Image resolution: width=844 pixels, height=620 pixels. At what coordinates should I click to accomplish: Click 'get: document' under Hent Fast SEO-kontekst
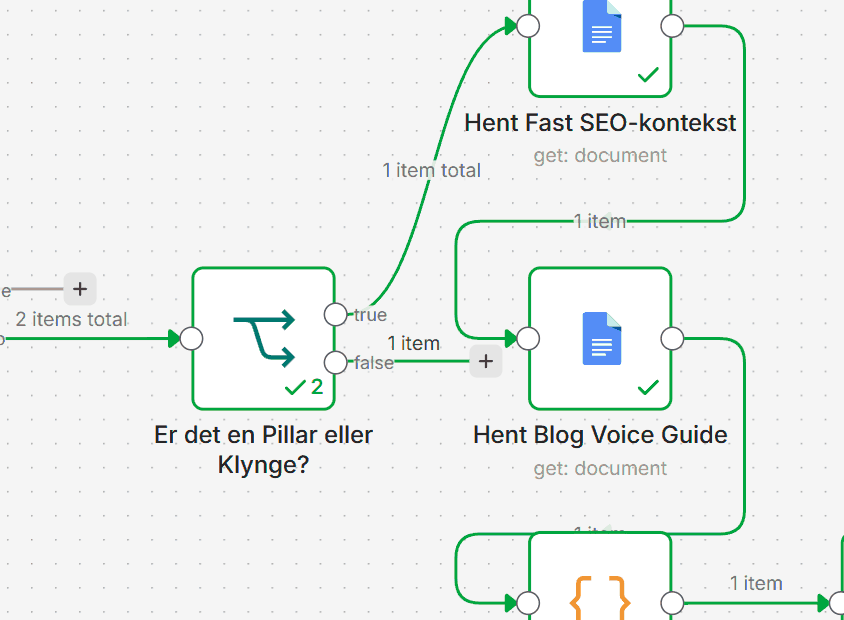(x=600, y=156)
